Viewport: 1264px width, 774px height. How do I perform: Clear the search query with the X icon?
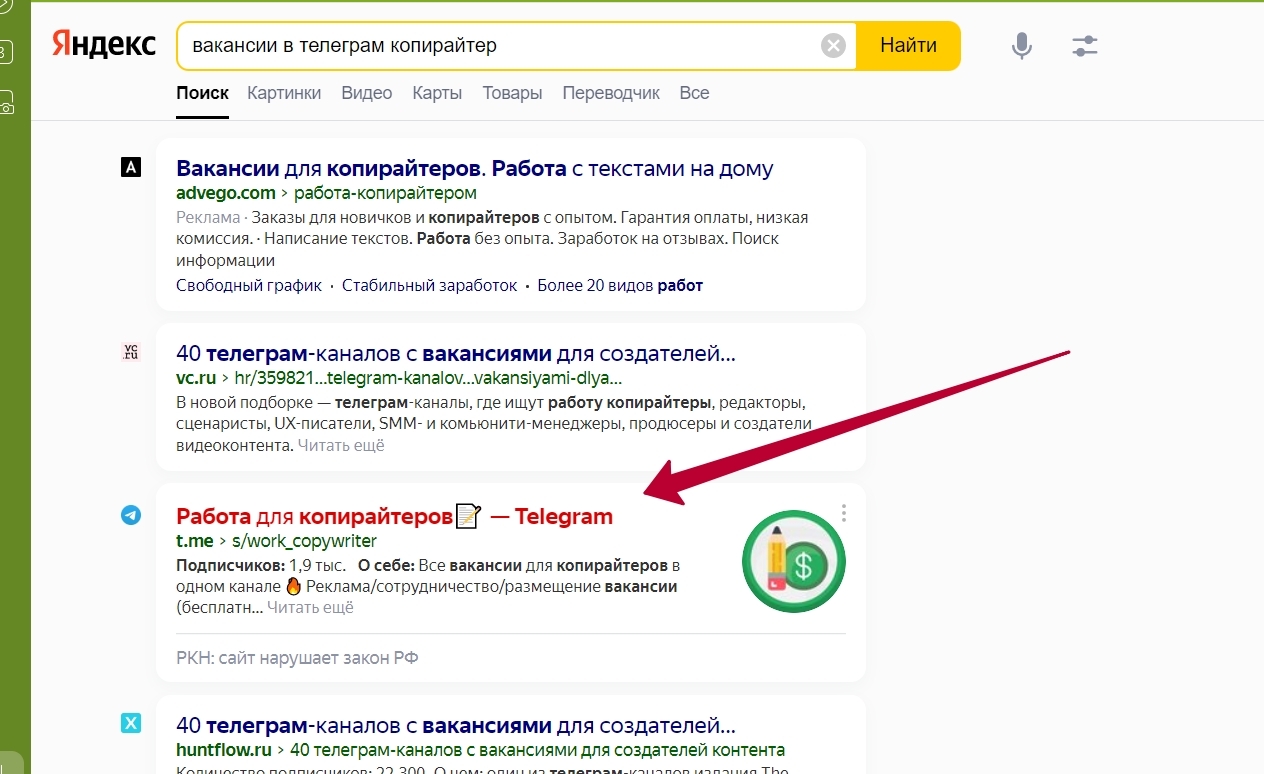click(x=832, y=44)
